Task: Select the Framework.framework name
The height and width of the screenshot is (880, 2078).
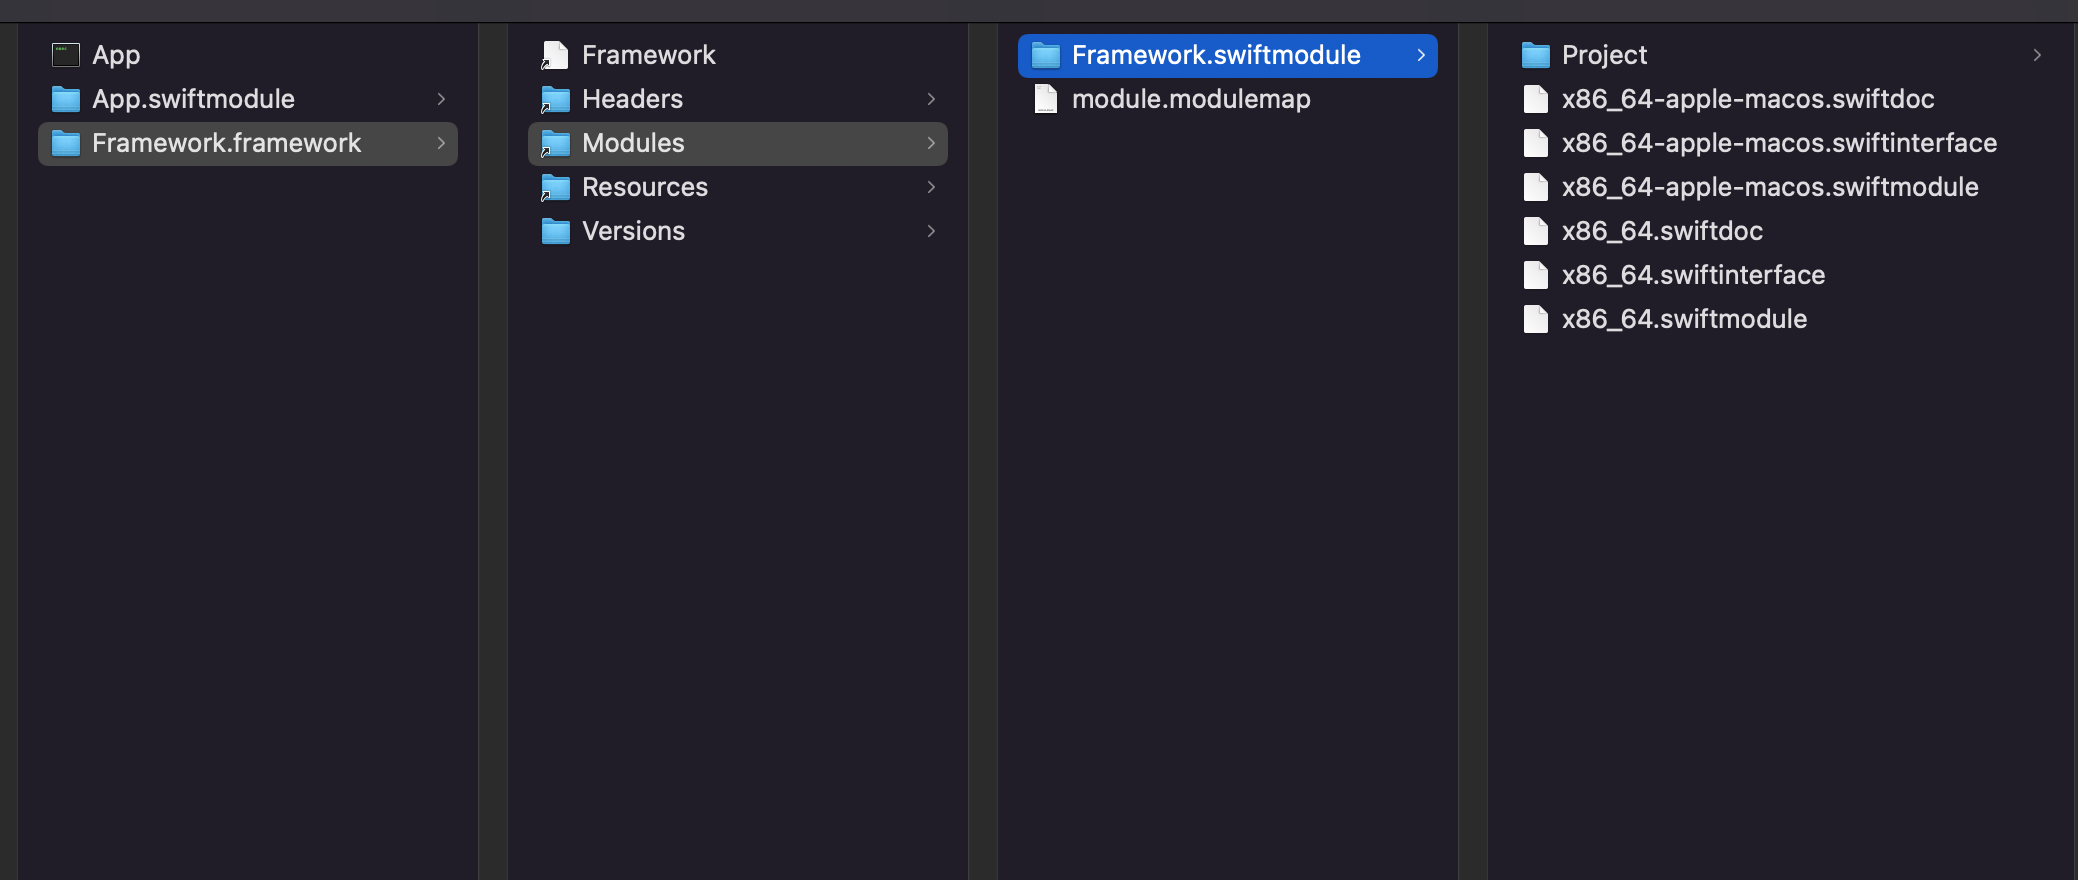Action: click(x=227, y=143)
